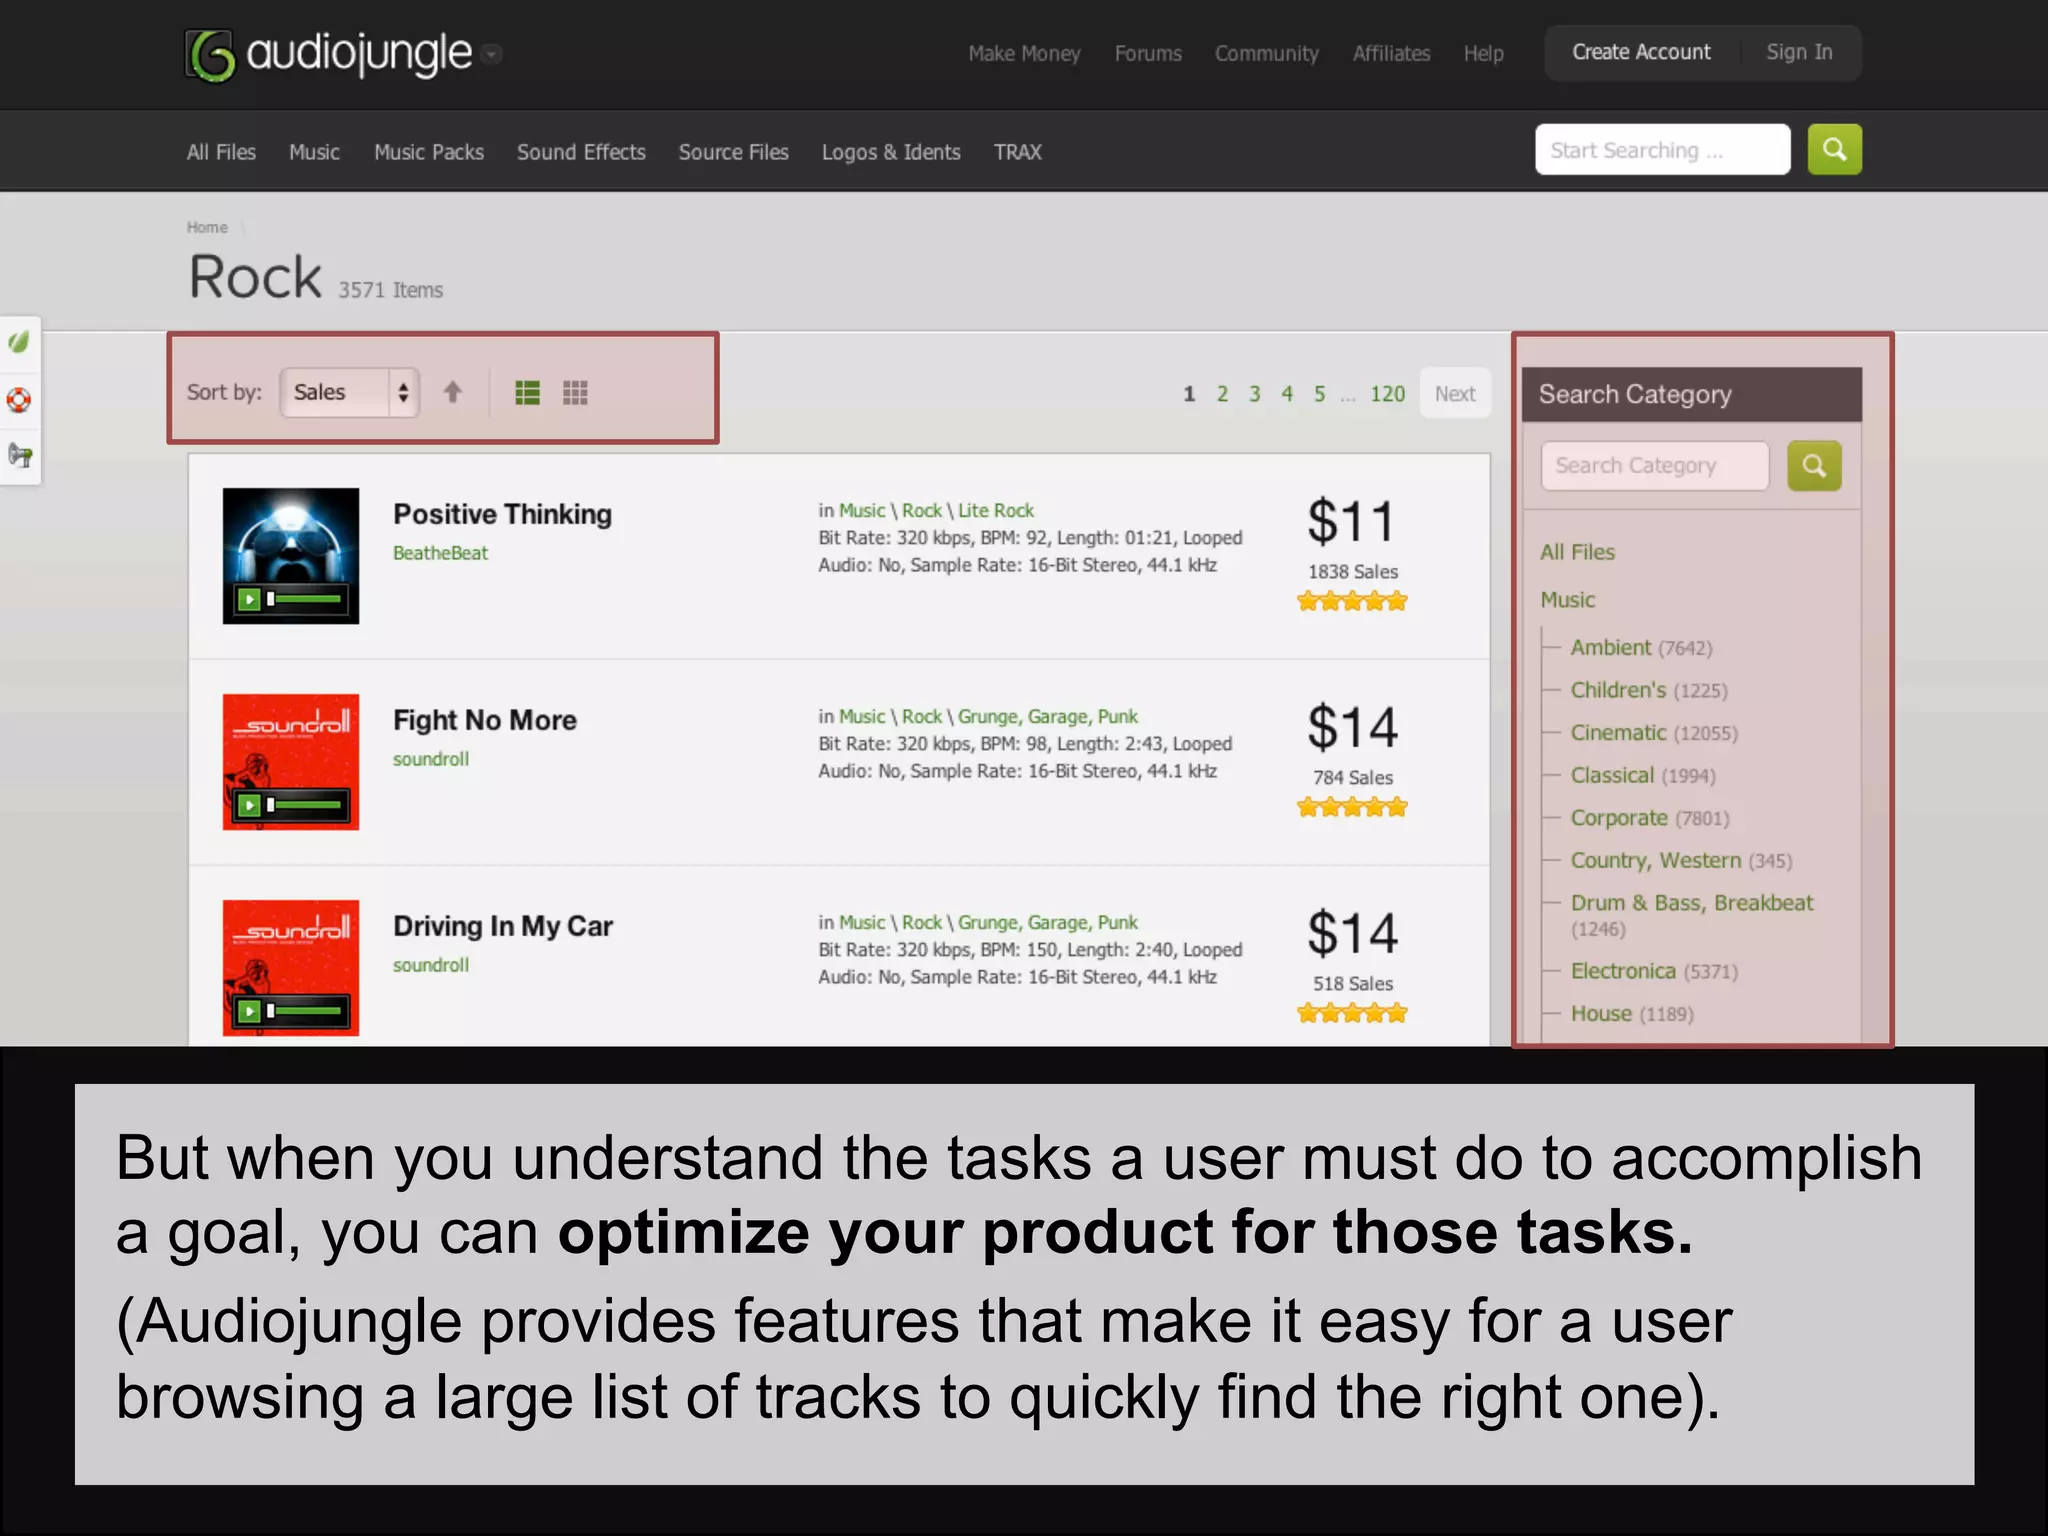
Task: Open the Driving In My Car title
Action: coord(503,926)
